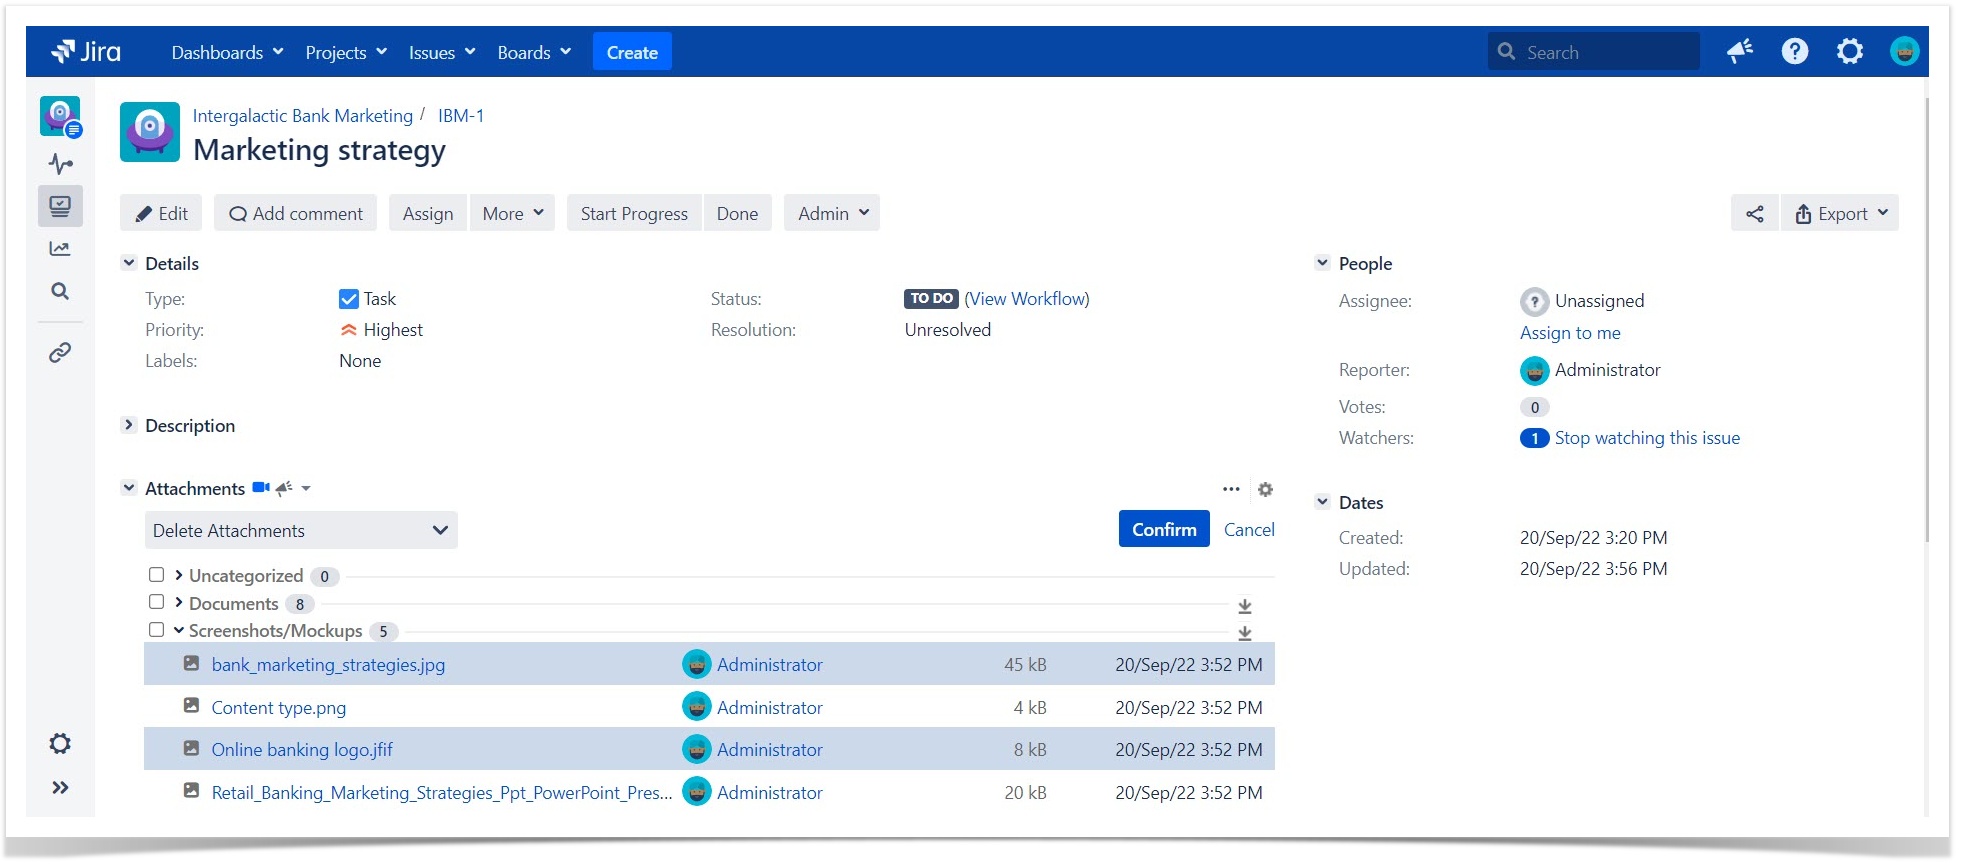Open the Delete Attachments dropdown
Screen dimensions: 1963x866
click(x=301, y=530)
